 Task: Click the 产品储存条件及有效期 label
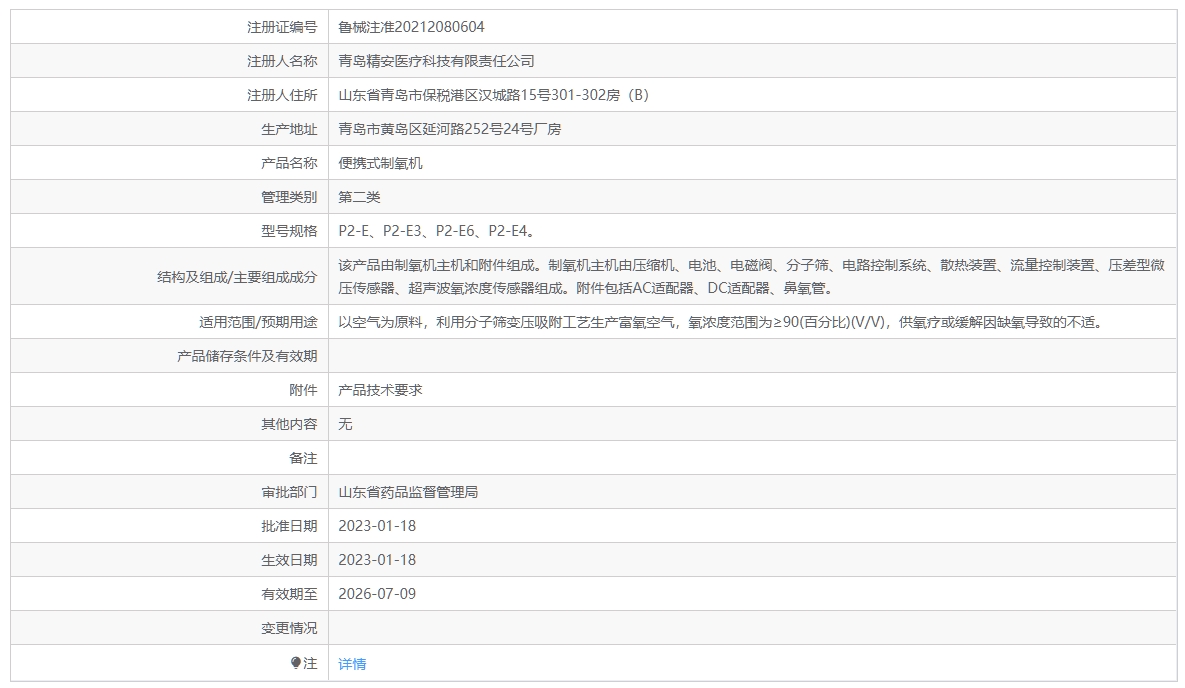pyautogui.click(x=247, y=356)
